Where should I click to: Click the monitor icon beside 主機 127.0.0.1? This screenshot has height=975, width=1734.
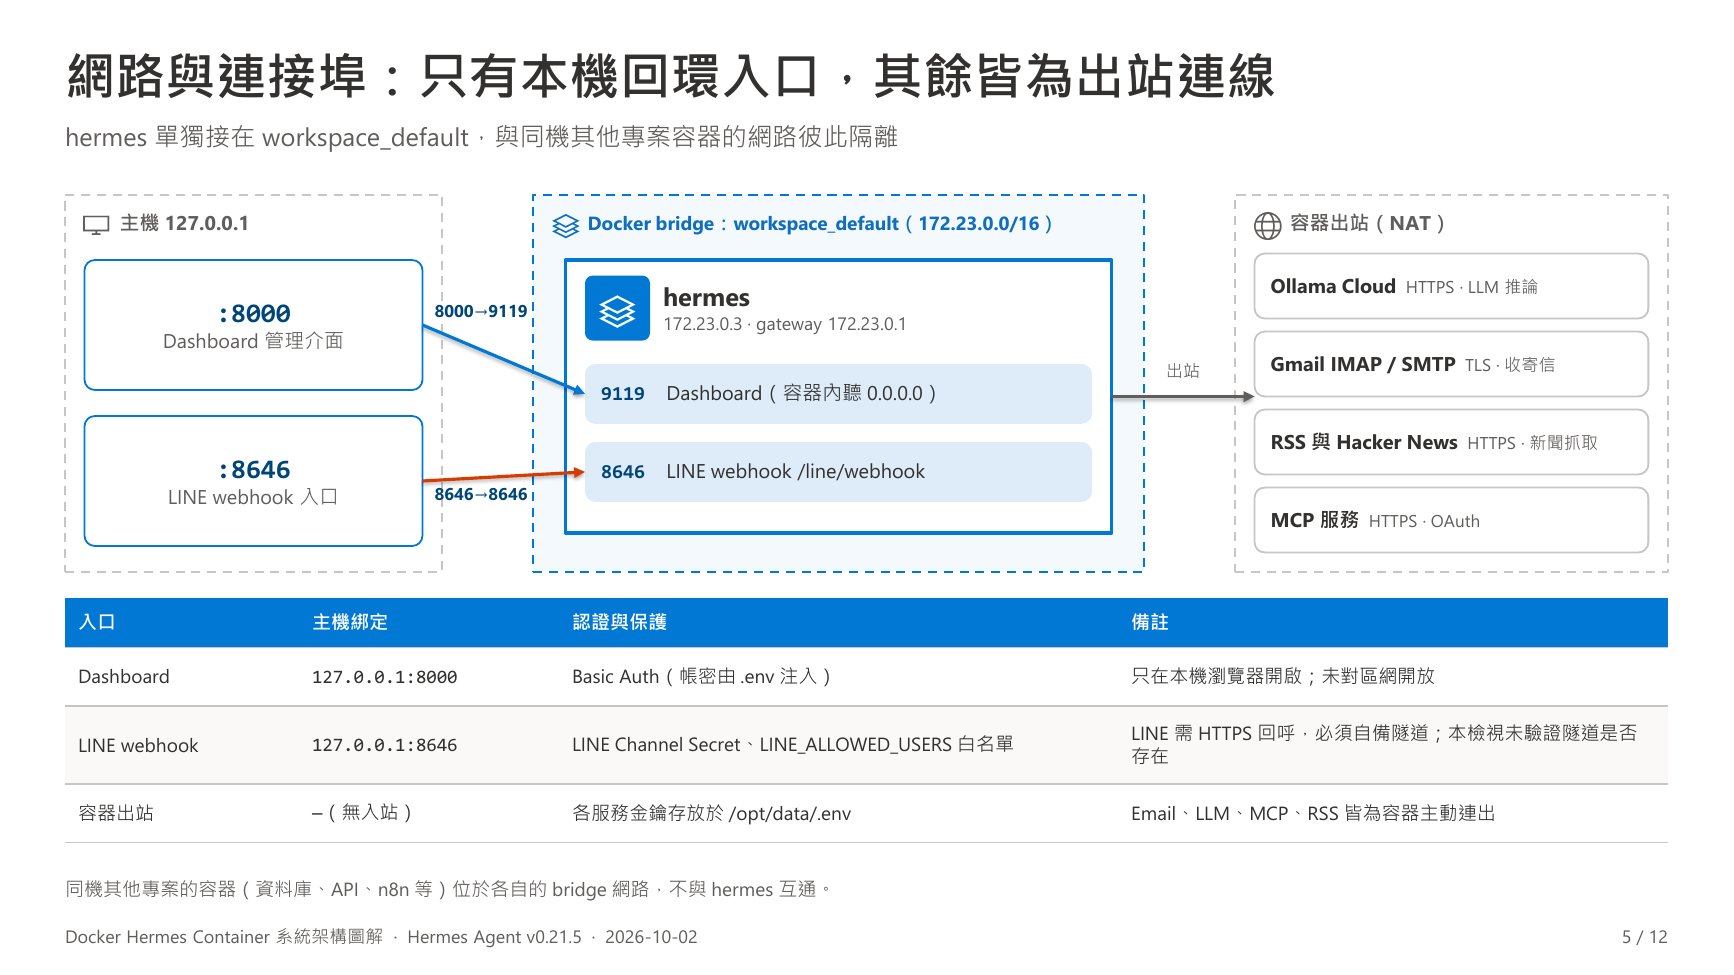pos(95,225)
